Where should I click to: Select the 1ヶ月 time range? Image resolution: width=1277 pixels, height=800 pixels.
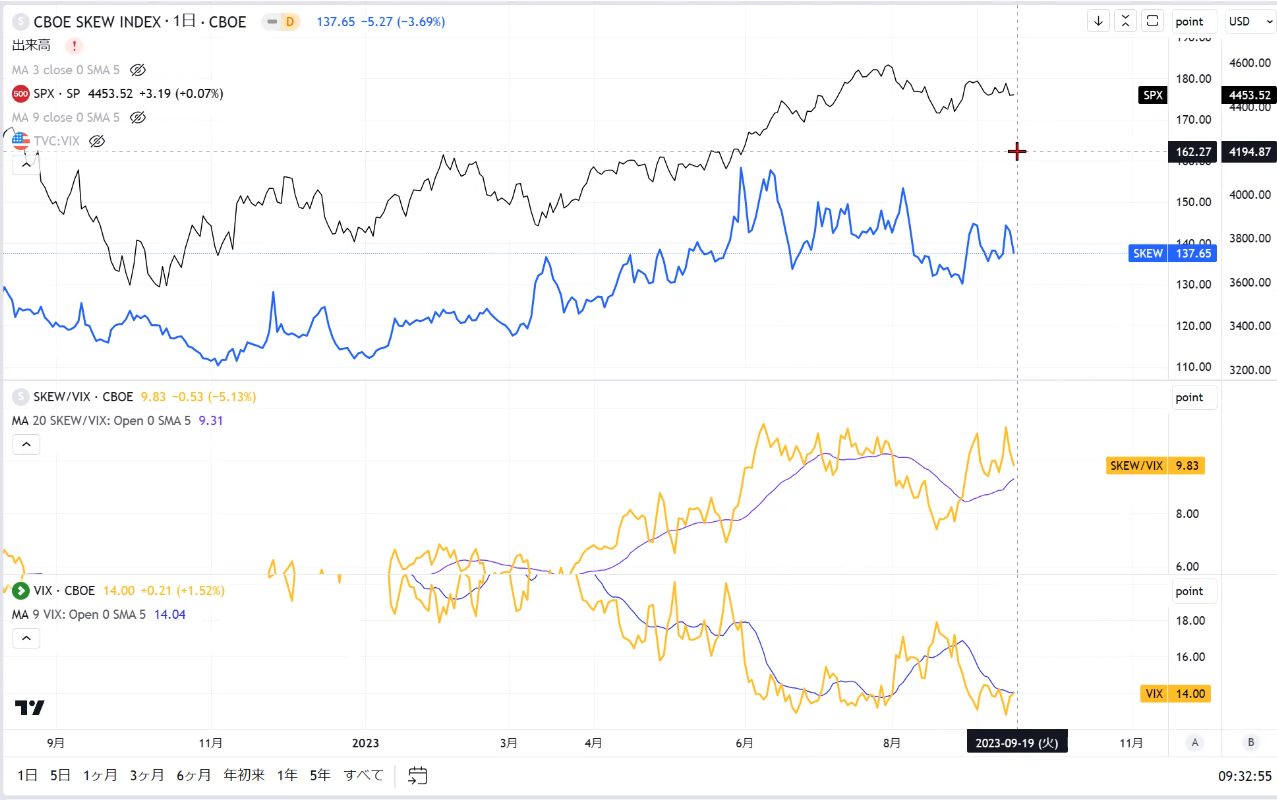[100, 775]
